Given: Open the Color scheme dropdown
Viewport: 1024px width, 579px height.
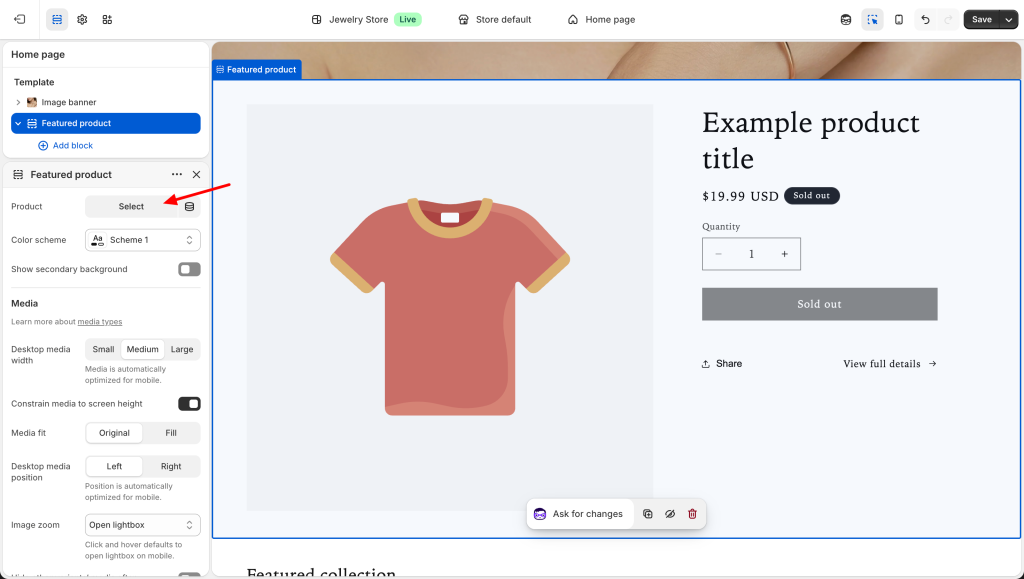Looking at the screenshot, I should pos(142,240).
